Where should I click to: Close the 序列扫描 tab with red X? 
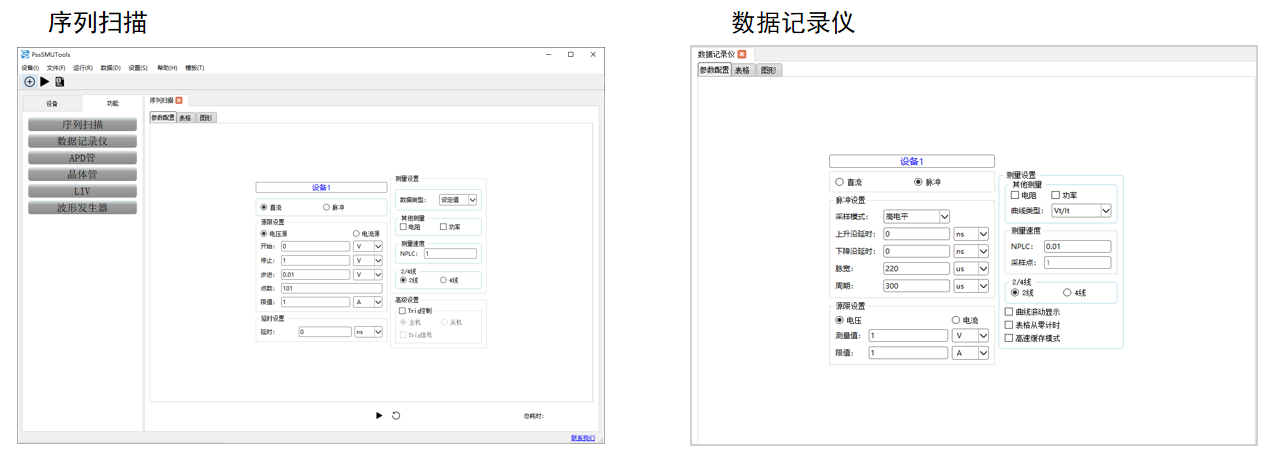click(x=179, y=101)
